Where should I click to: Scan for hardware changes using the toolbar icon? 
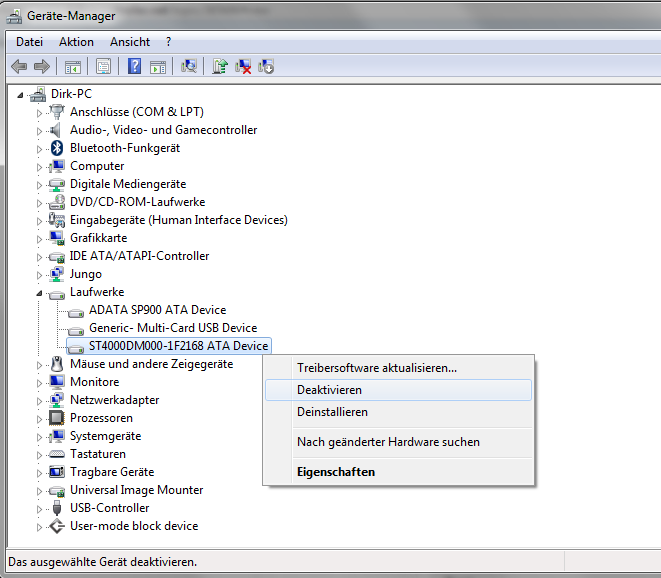(x=189, y=66)
